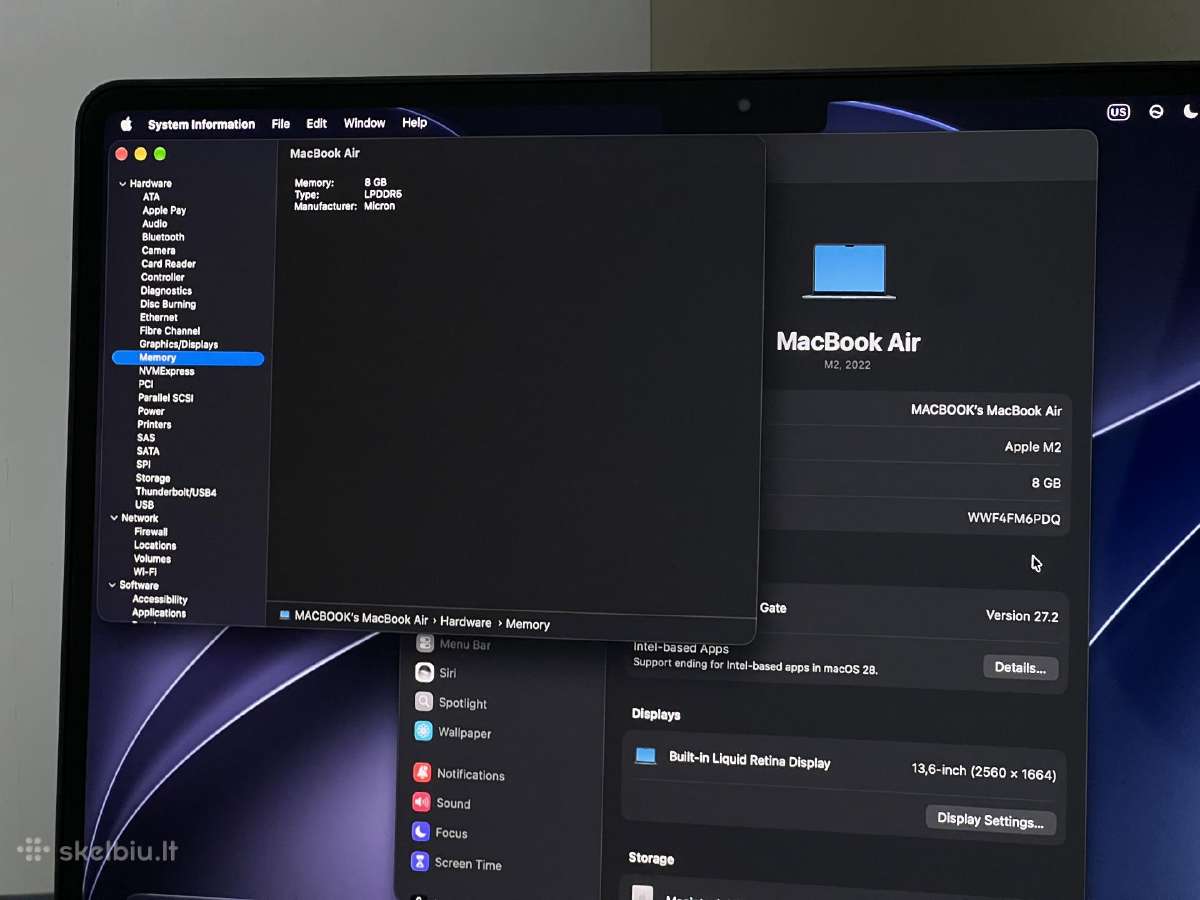Click Details button for Intel-based Apps
The image size is (1200, 900).
pos(1020,668)
